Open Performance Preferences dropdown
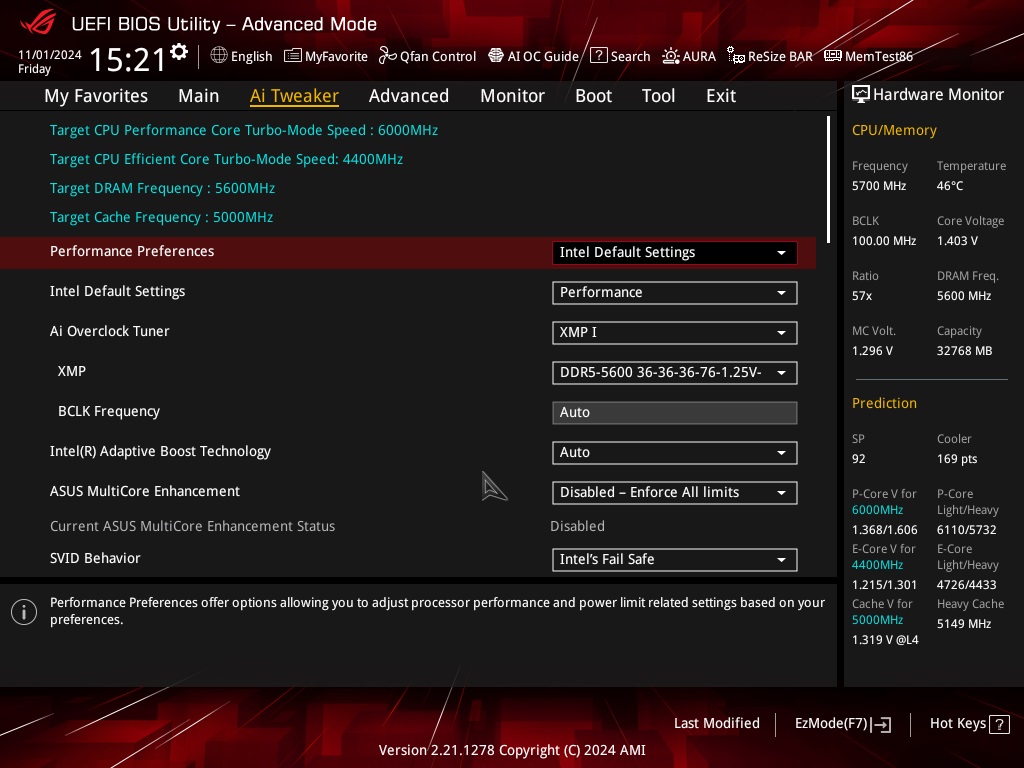 (675, 253)
